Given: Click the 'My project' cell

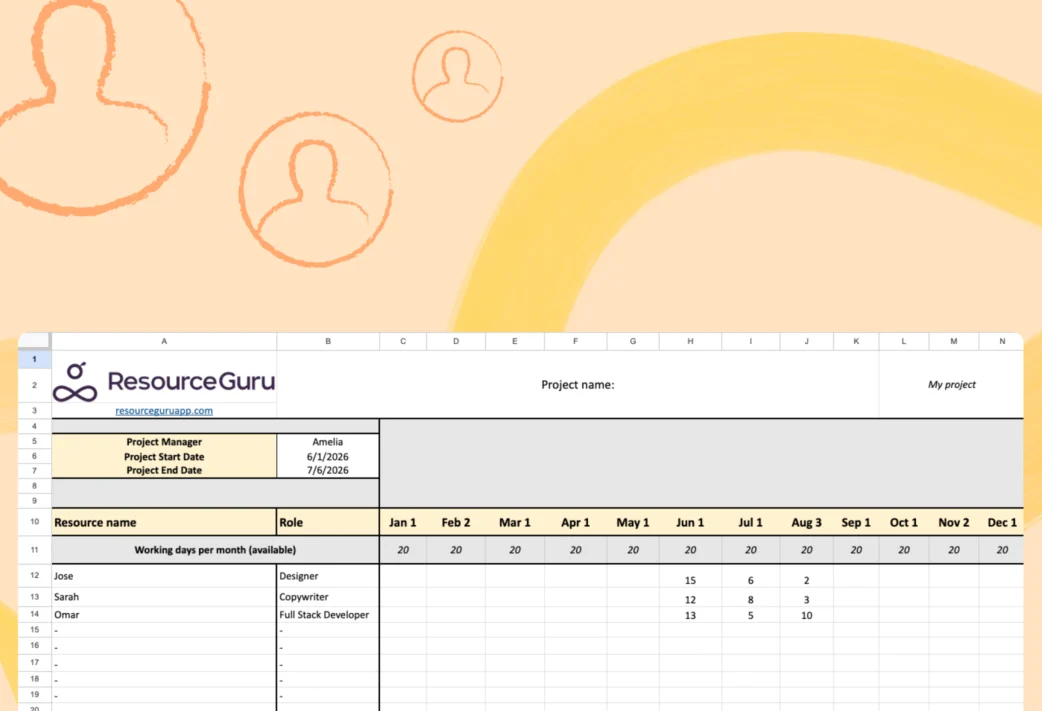Looking at the screenshot, I should (x=952, y=385).
